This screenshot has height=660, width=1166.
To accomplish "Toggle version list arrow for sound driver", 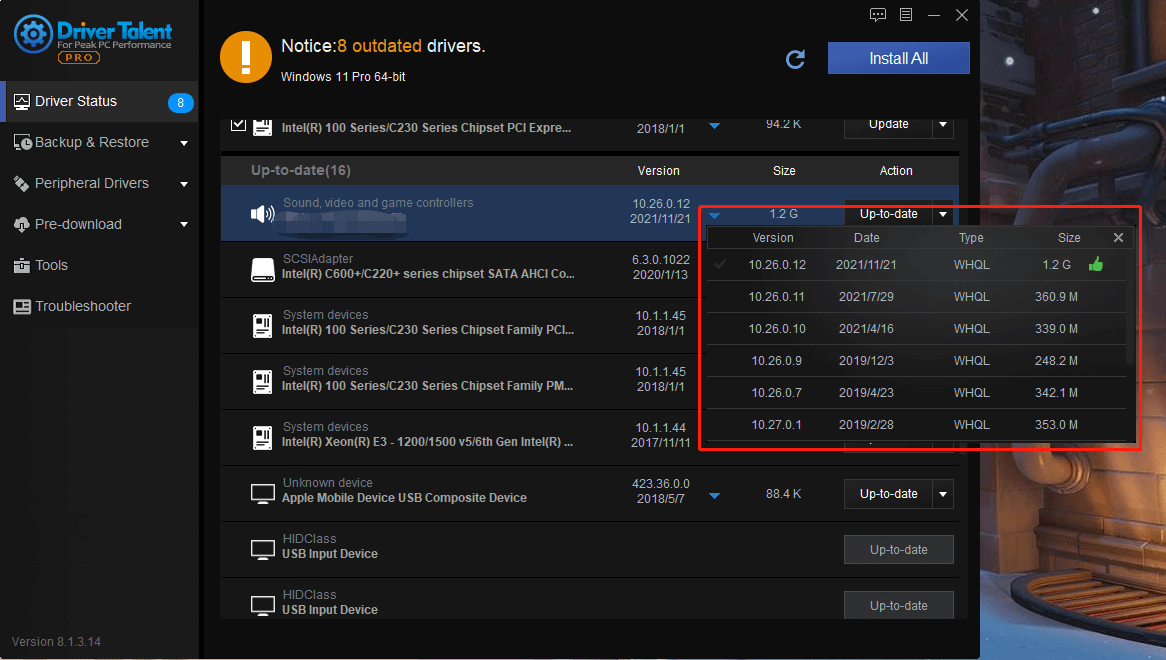I will point(715,216).
